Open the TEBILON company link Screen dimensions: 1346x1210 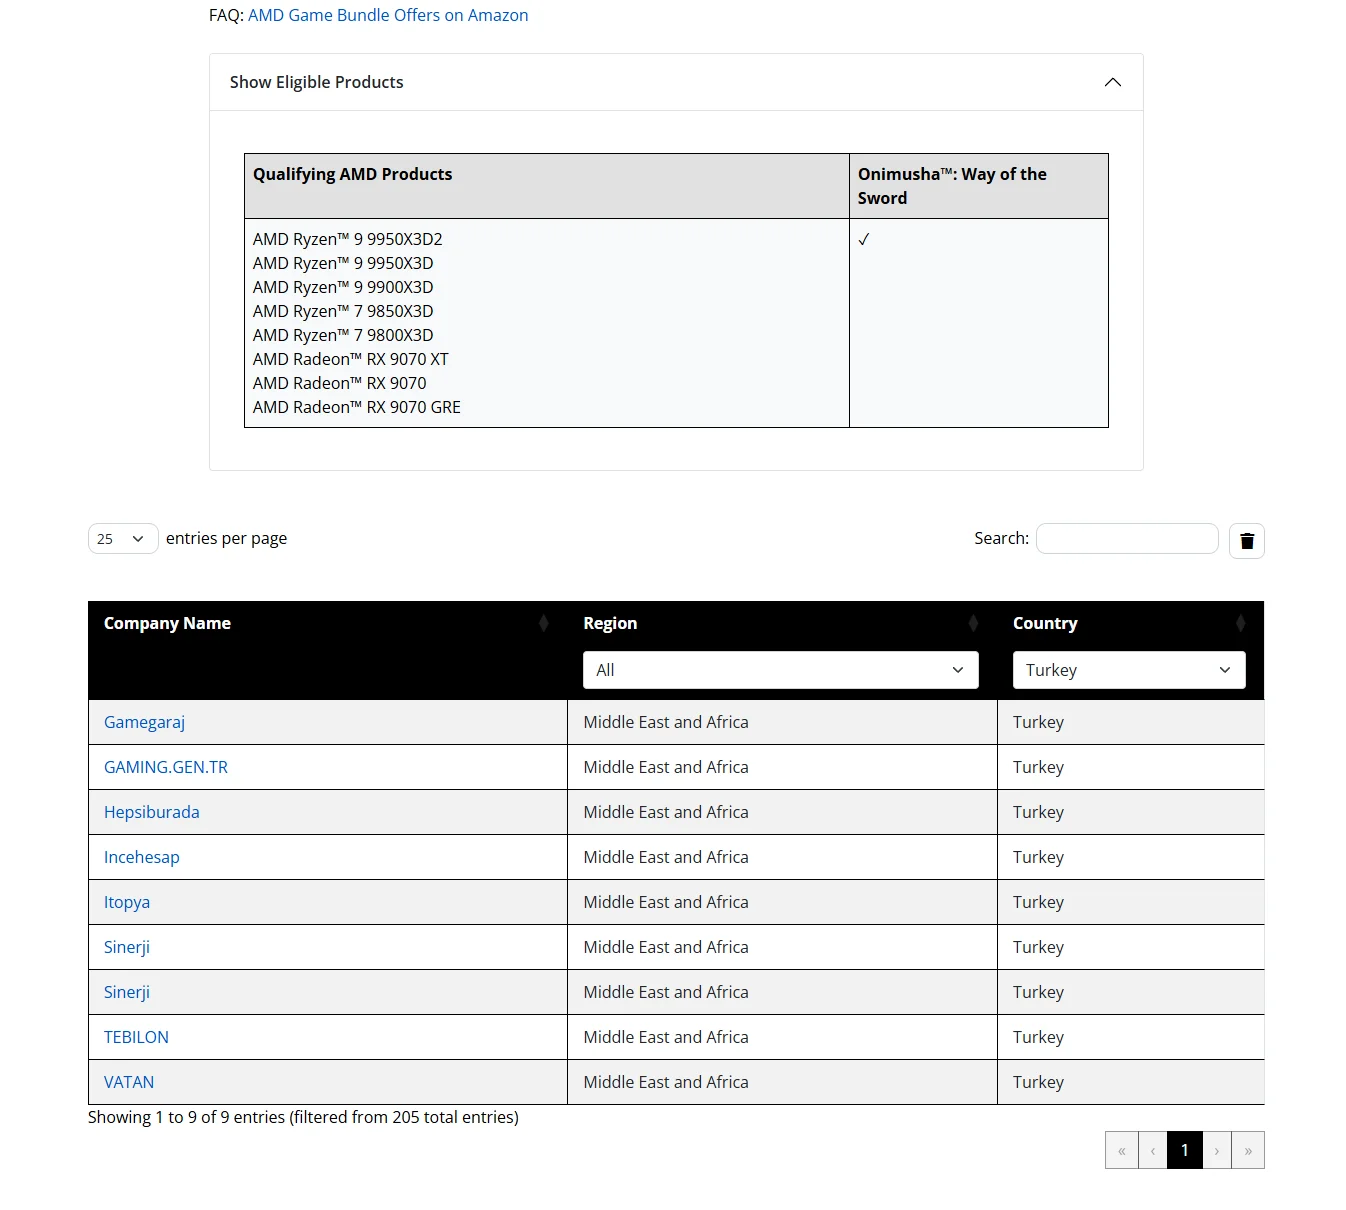(x=136, y=1037)
